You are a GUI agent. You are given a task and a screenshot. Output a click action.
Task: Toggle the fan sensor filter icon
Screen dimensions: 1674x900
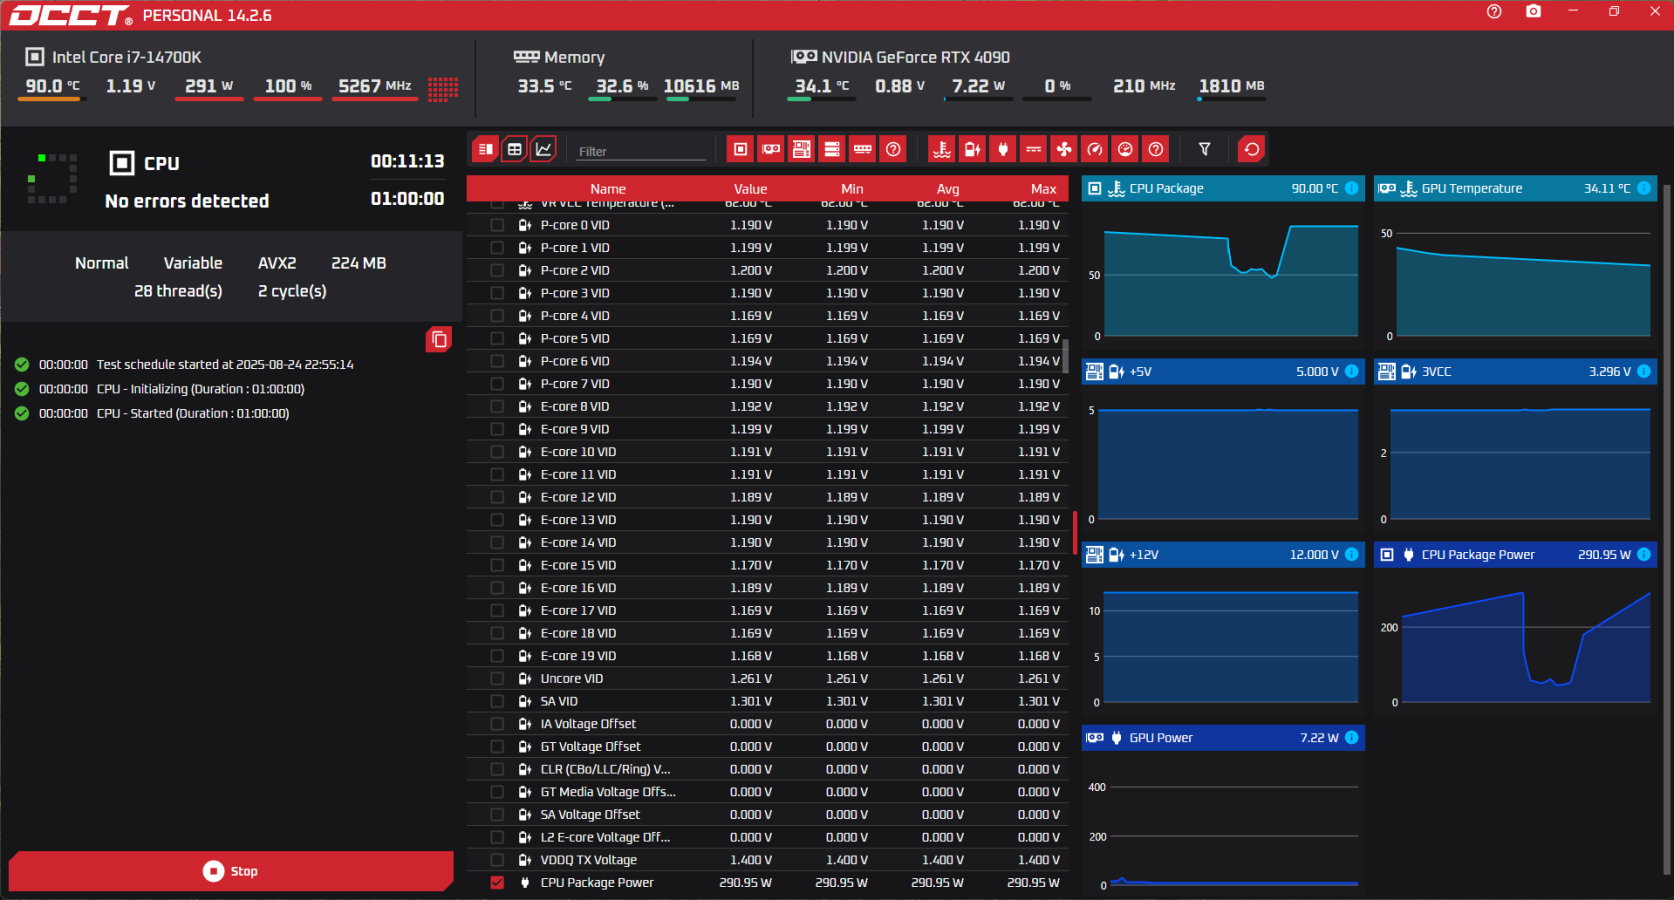click(1064, 150)
